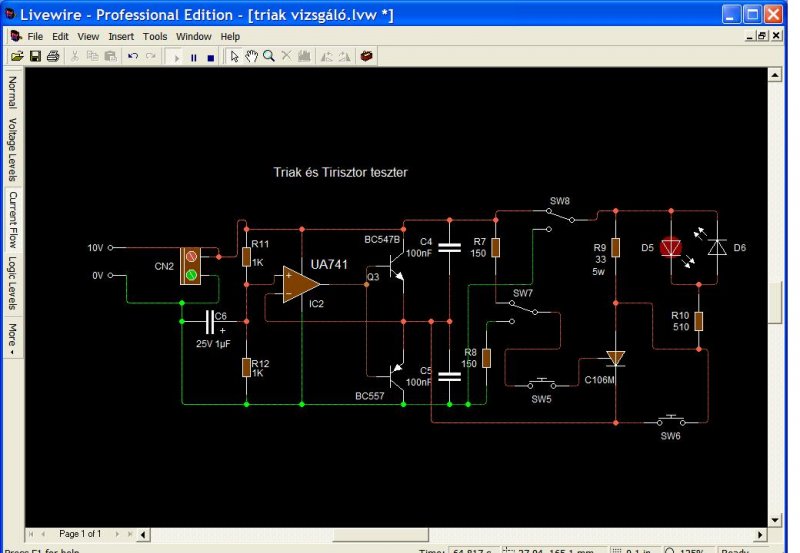Click the Cut scissors icon
The image size is (800, 553).
(x=74, y=56)
